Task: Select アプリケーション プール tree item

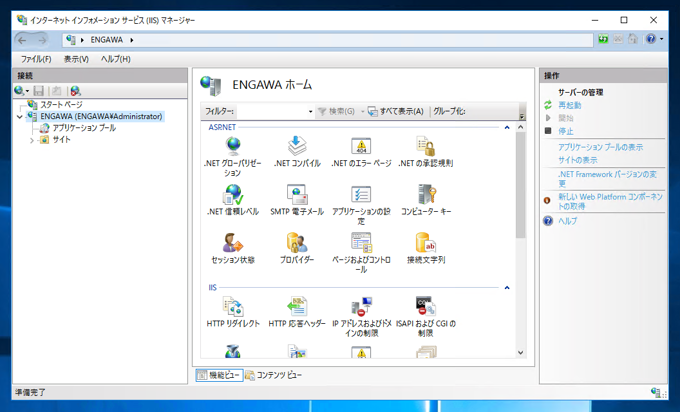Action: tap(84, 128)
